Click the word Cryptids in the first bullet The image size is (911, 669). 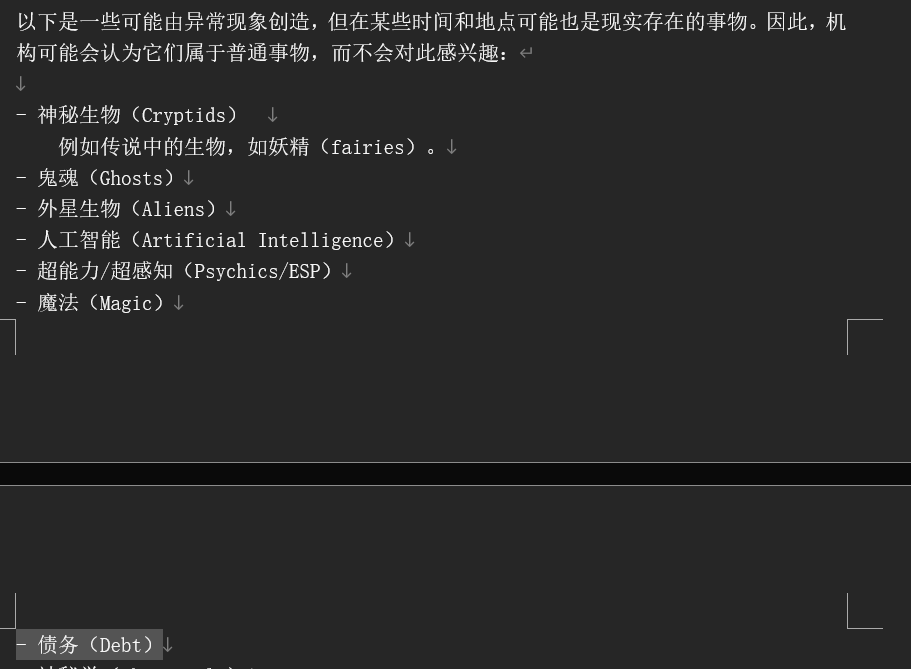click(184, 115)
